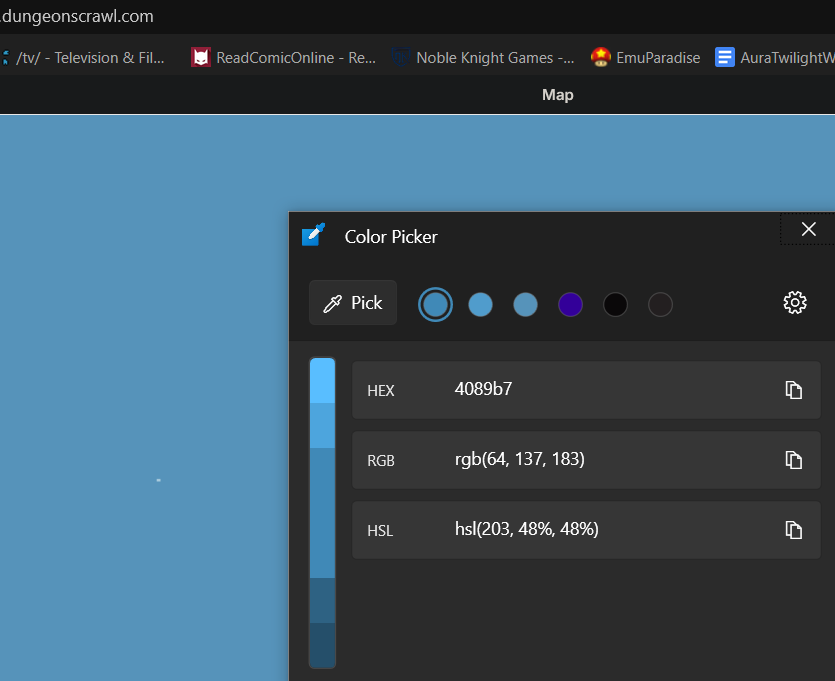Open the AuraTwilight document bookmark
Screen dimensions: 835x681
(x=775, y=58)
